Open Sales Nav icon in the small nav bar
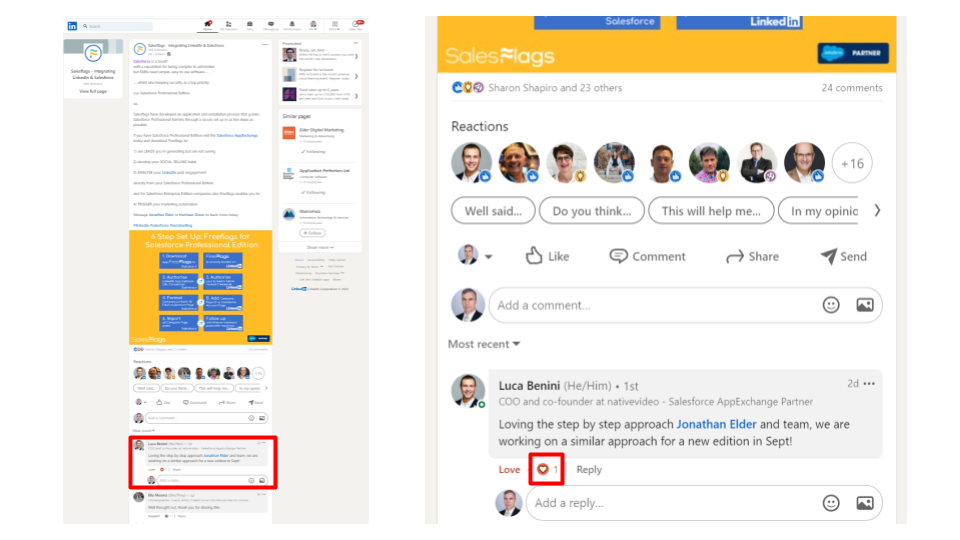The height and width of the screenshot is (540, 960). [356, 26]
